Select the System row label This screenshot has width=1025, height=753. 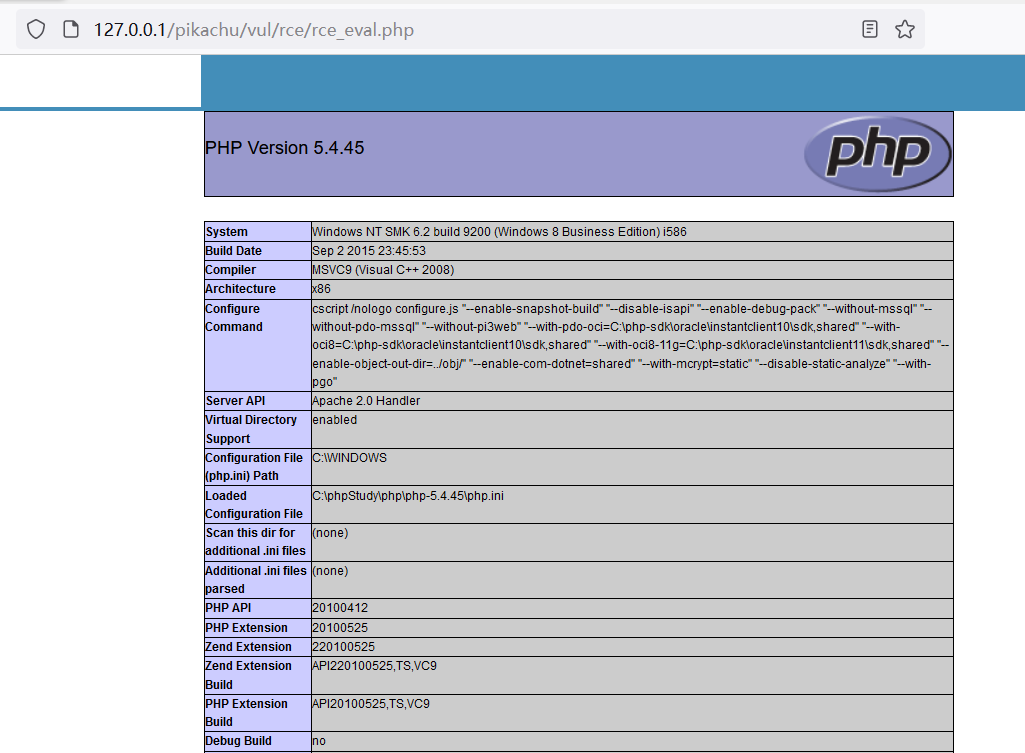pyautogui.click(x=226, y=231)
